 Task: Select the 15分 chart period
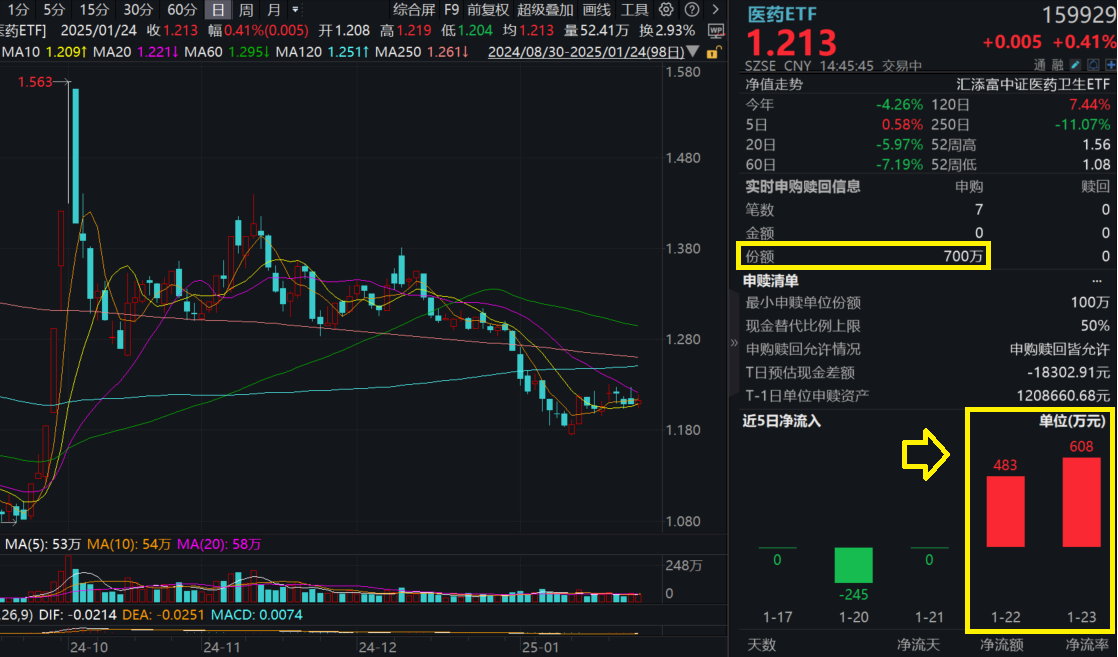coord(93,10)
